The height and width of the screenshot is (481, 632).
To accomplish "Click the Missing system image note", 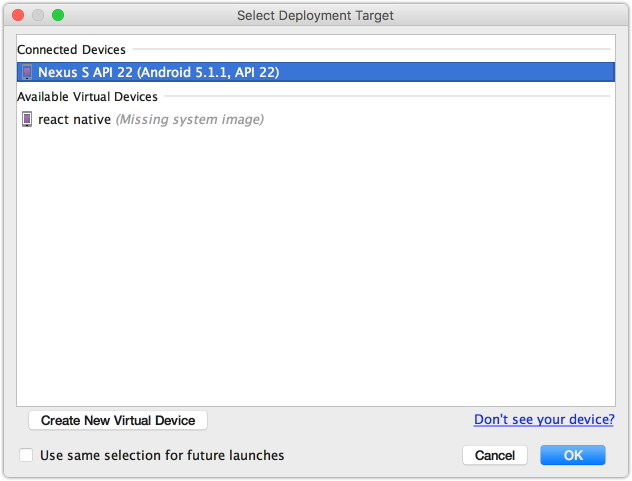I will pyautogui.click(x=190, y=119).
